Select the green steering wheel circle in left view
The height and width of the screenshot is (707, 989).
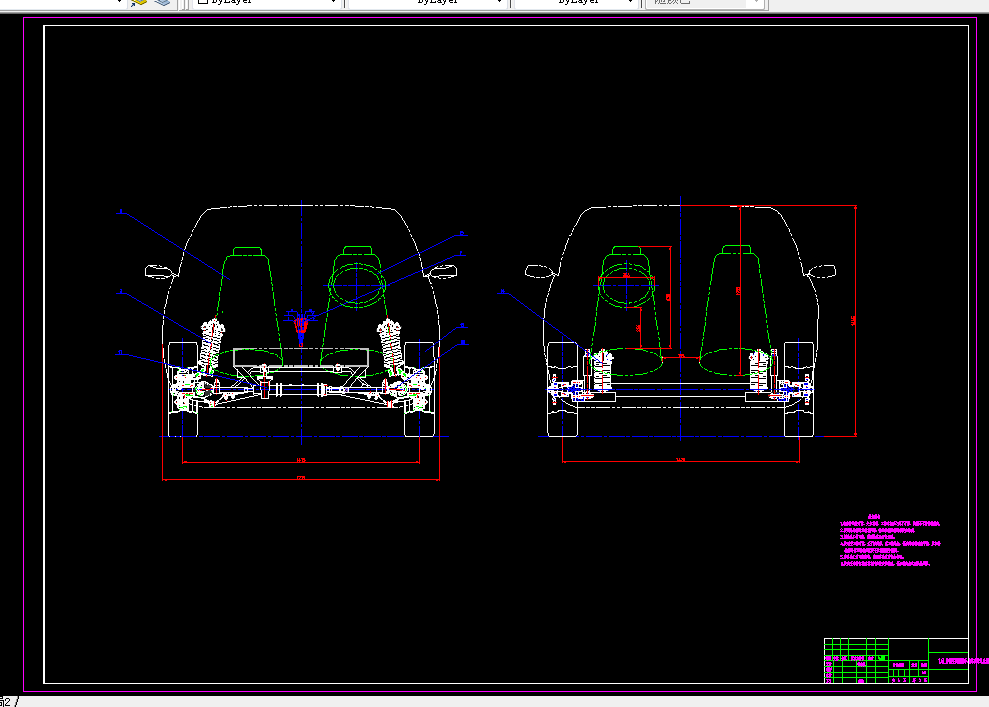click(356, 286)
